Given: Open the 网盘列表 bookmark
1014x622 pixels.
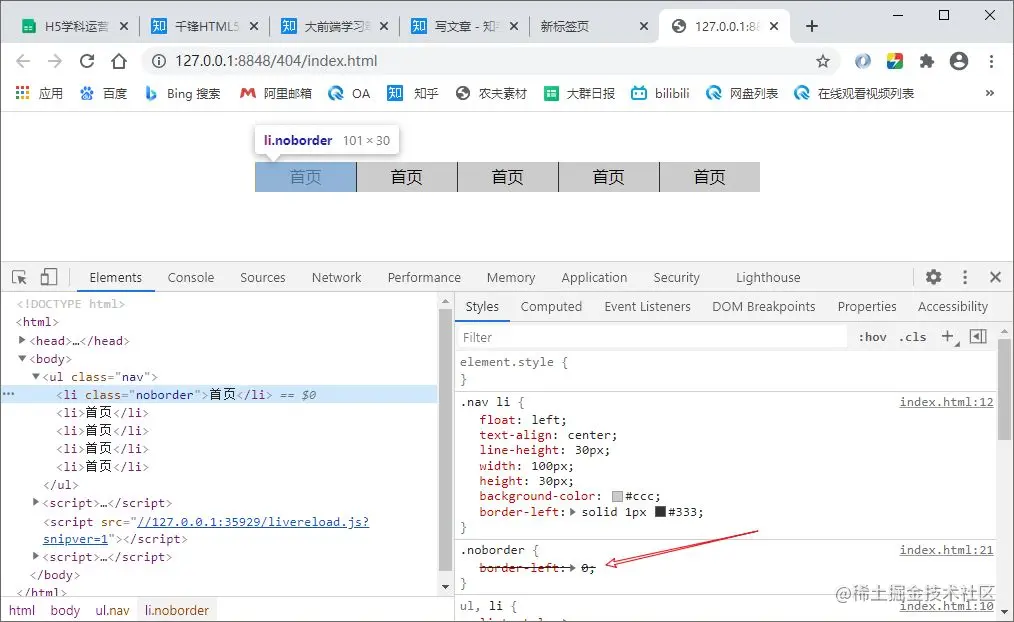Looking at the screenshot, I should click(742, 93).
